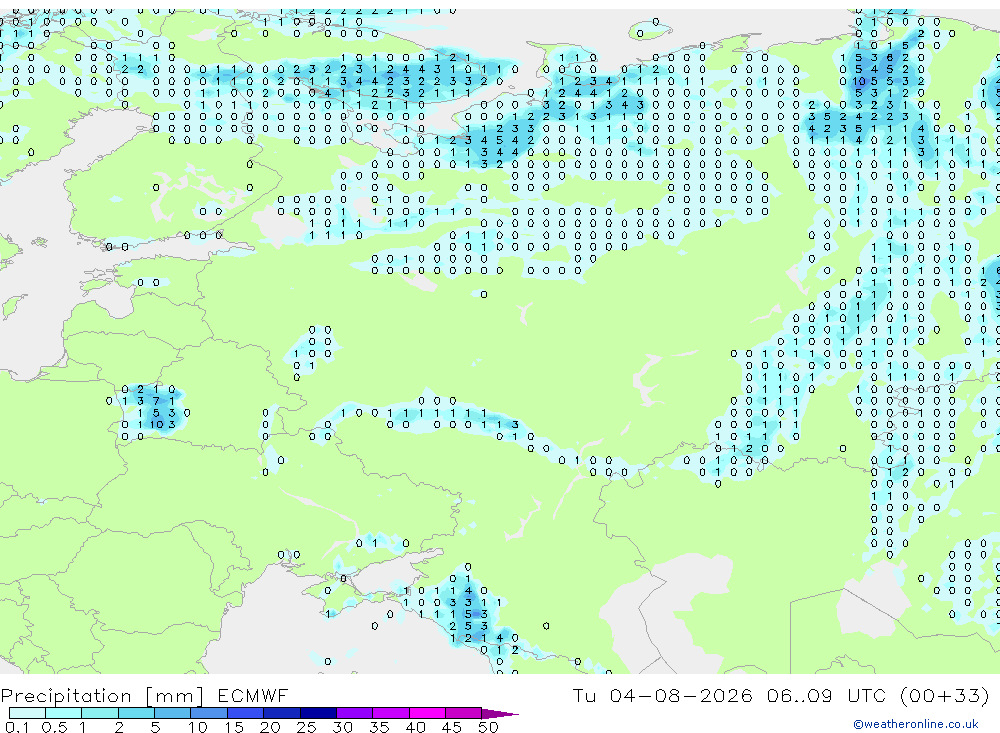
Task: Click legend label "40"
Action: point(415,727)
